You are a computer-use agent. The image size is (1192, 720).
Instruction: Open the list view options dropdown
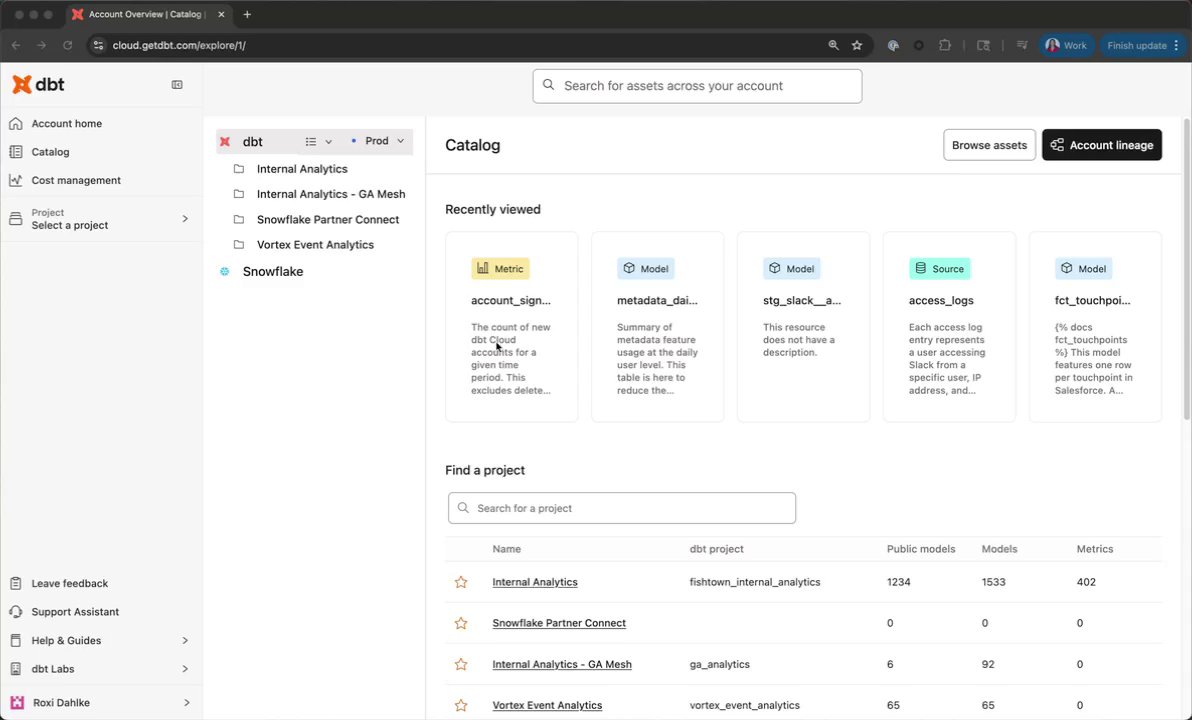pyautogui.click(x=318, y=142)
